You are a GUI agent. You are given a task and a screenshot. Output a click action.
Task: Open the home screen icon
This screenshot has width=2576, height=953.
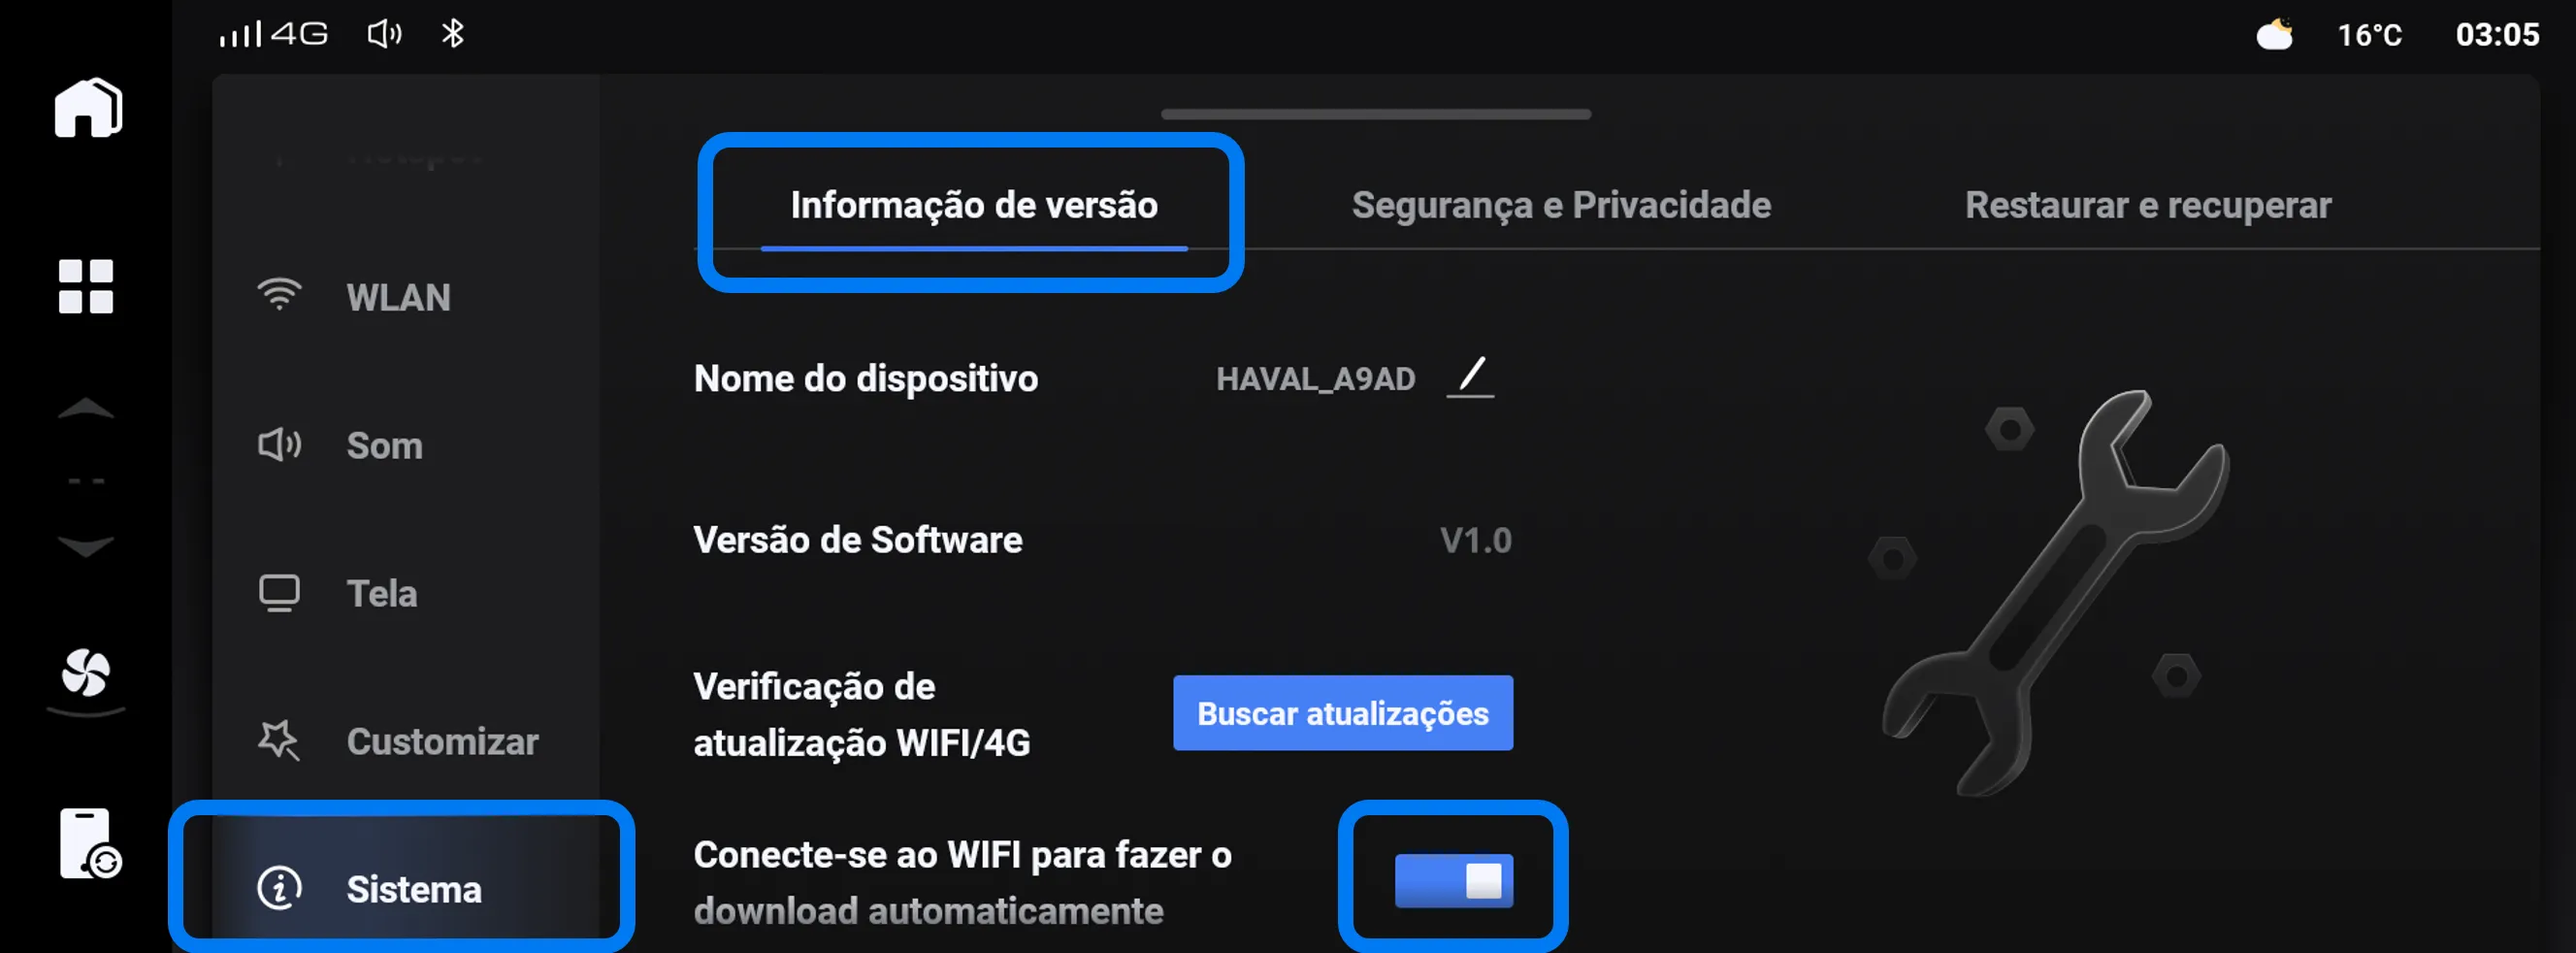pos(88,108)
